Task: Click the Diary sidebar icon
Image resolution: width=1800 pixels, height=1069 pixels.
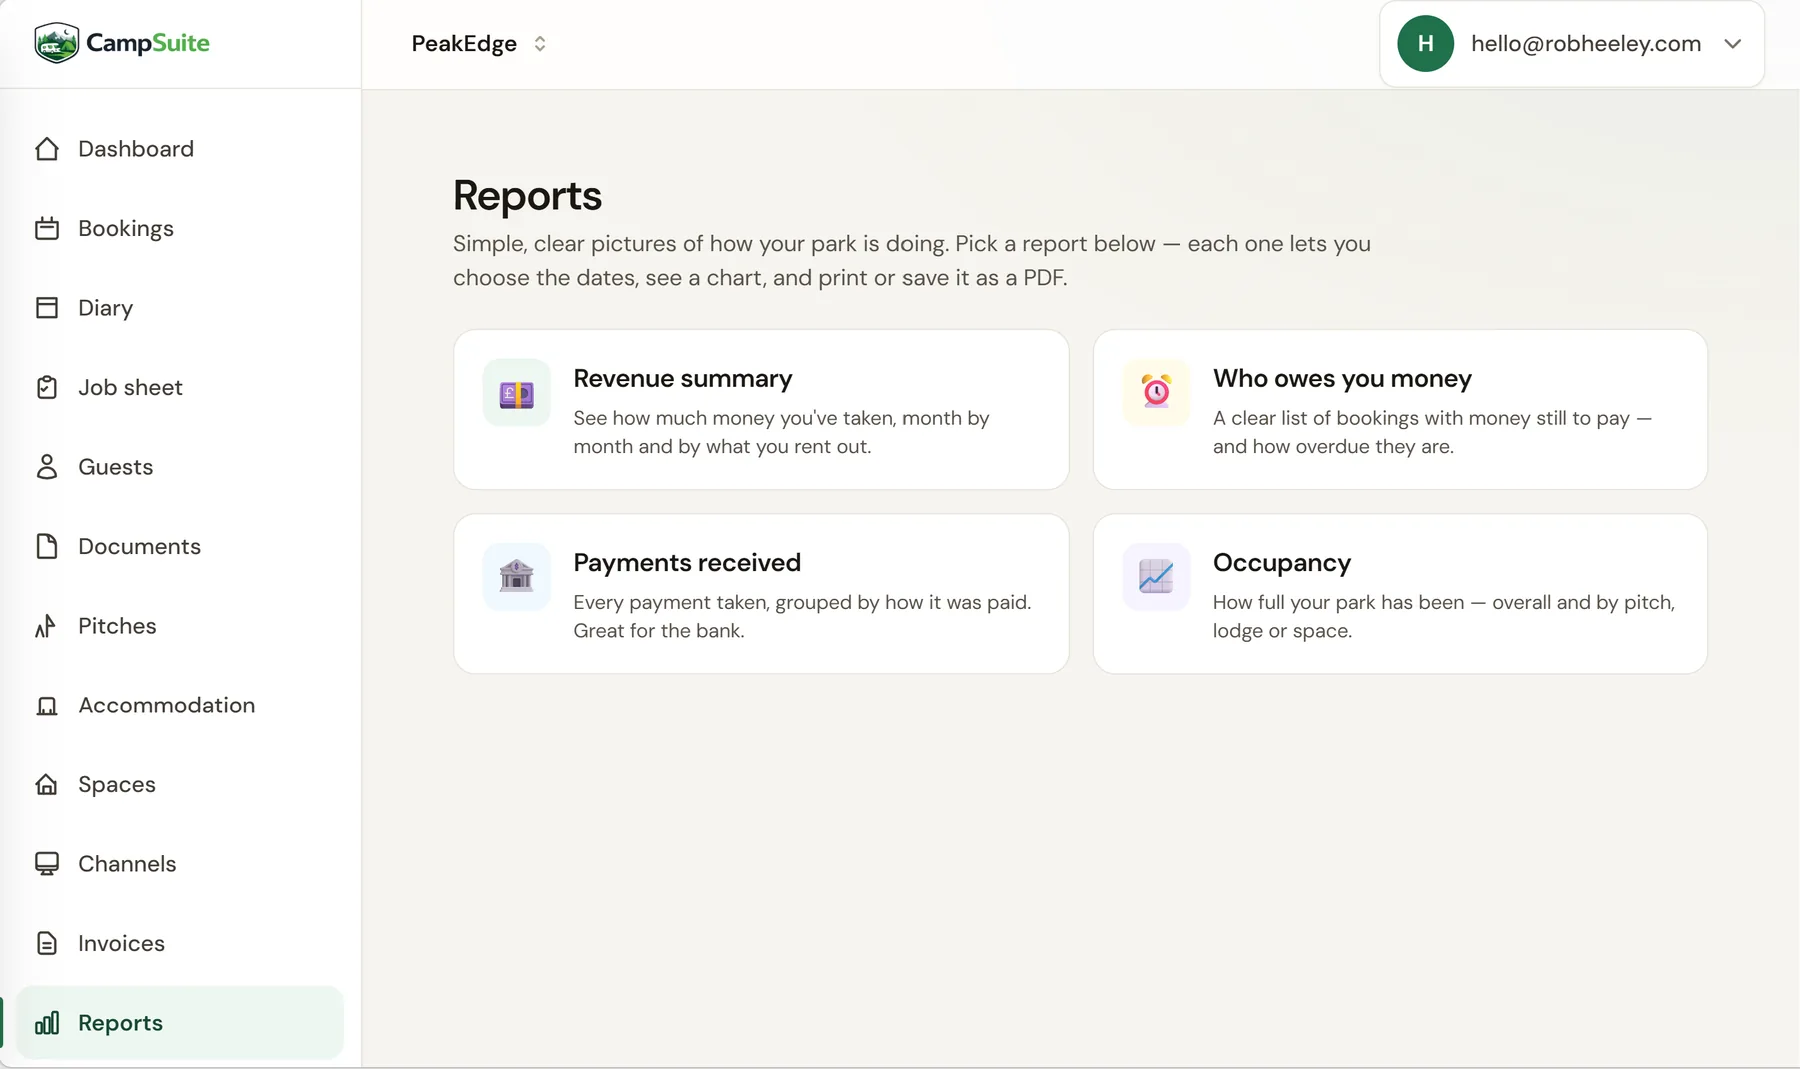Action: point(47,308)
